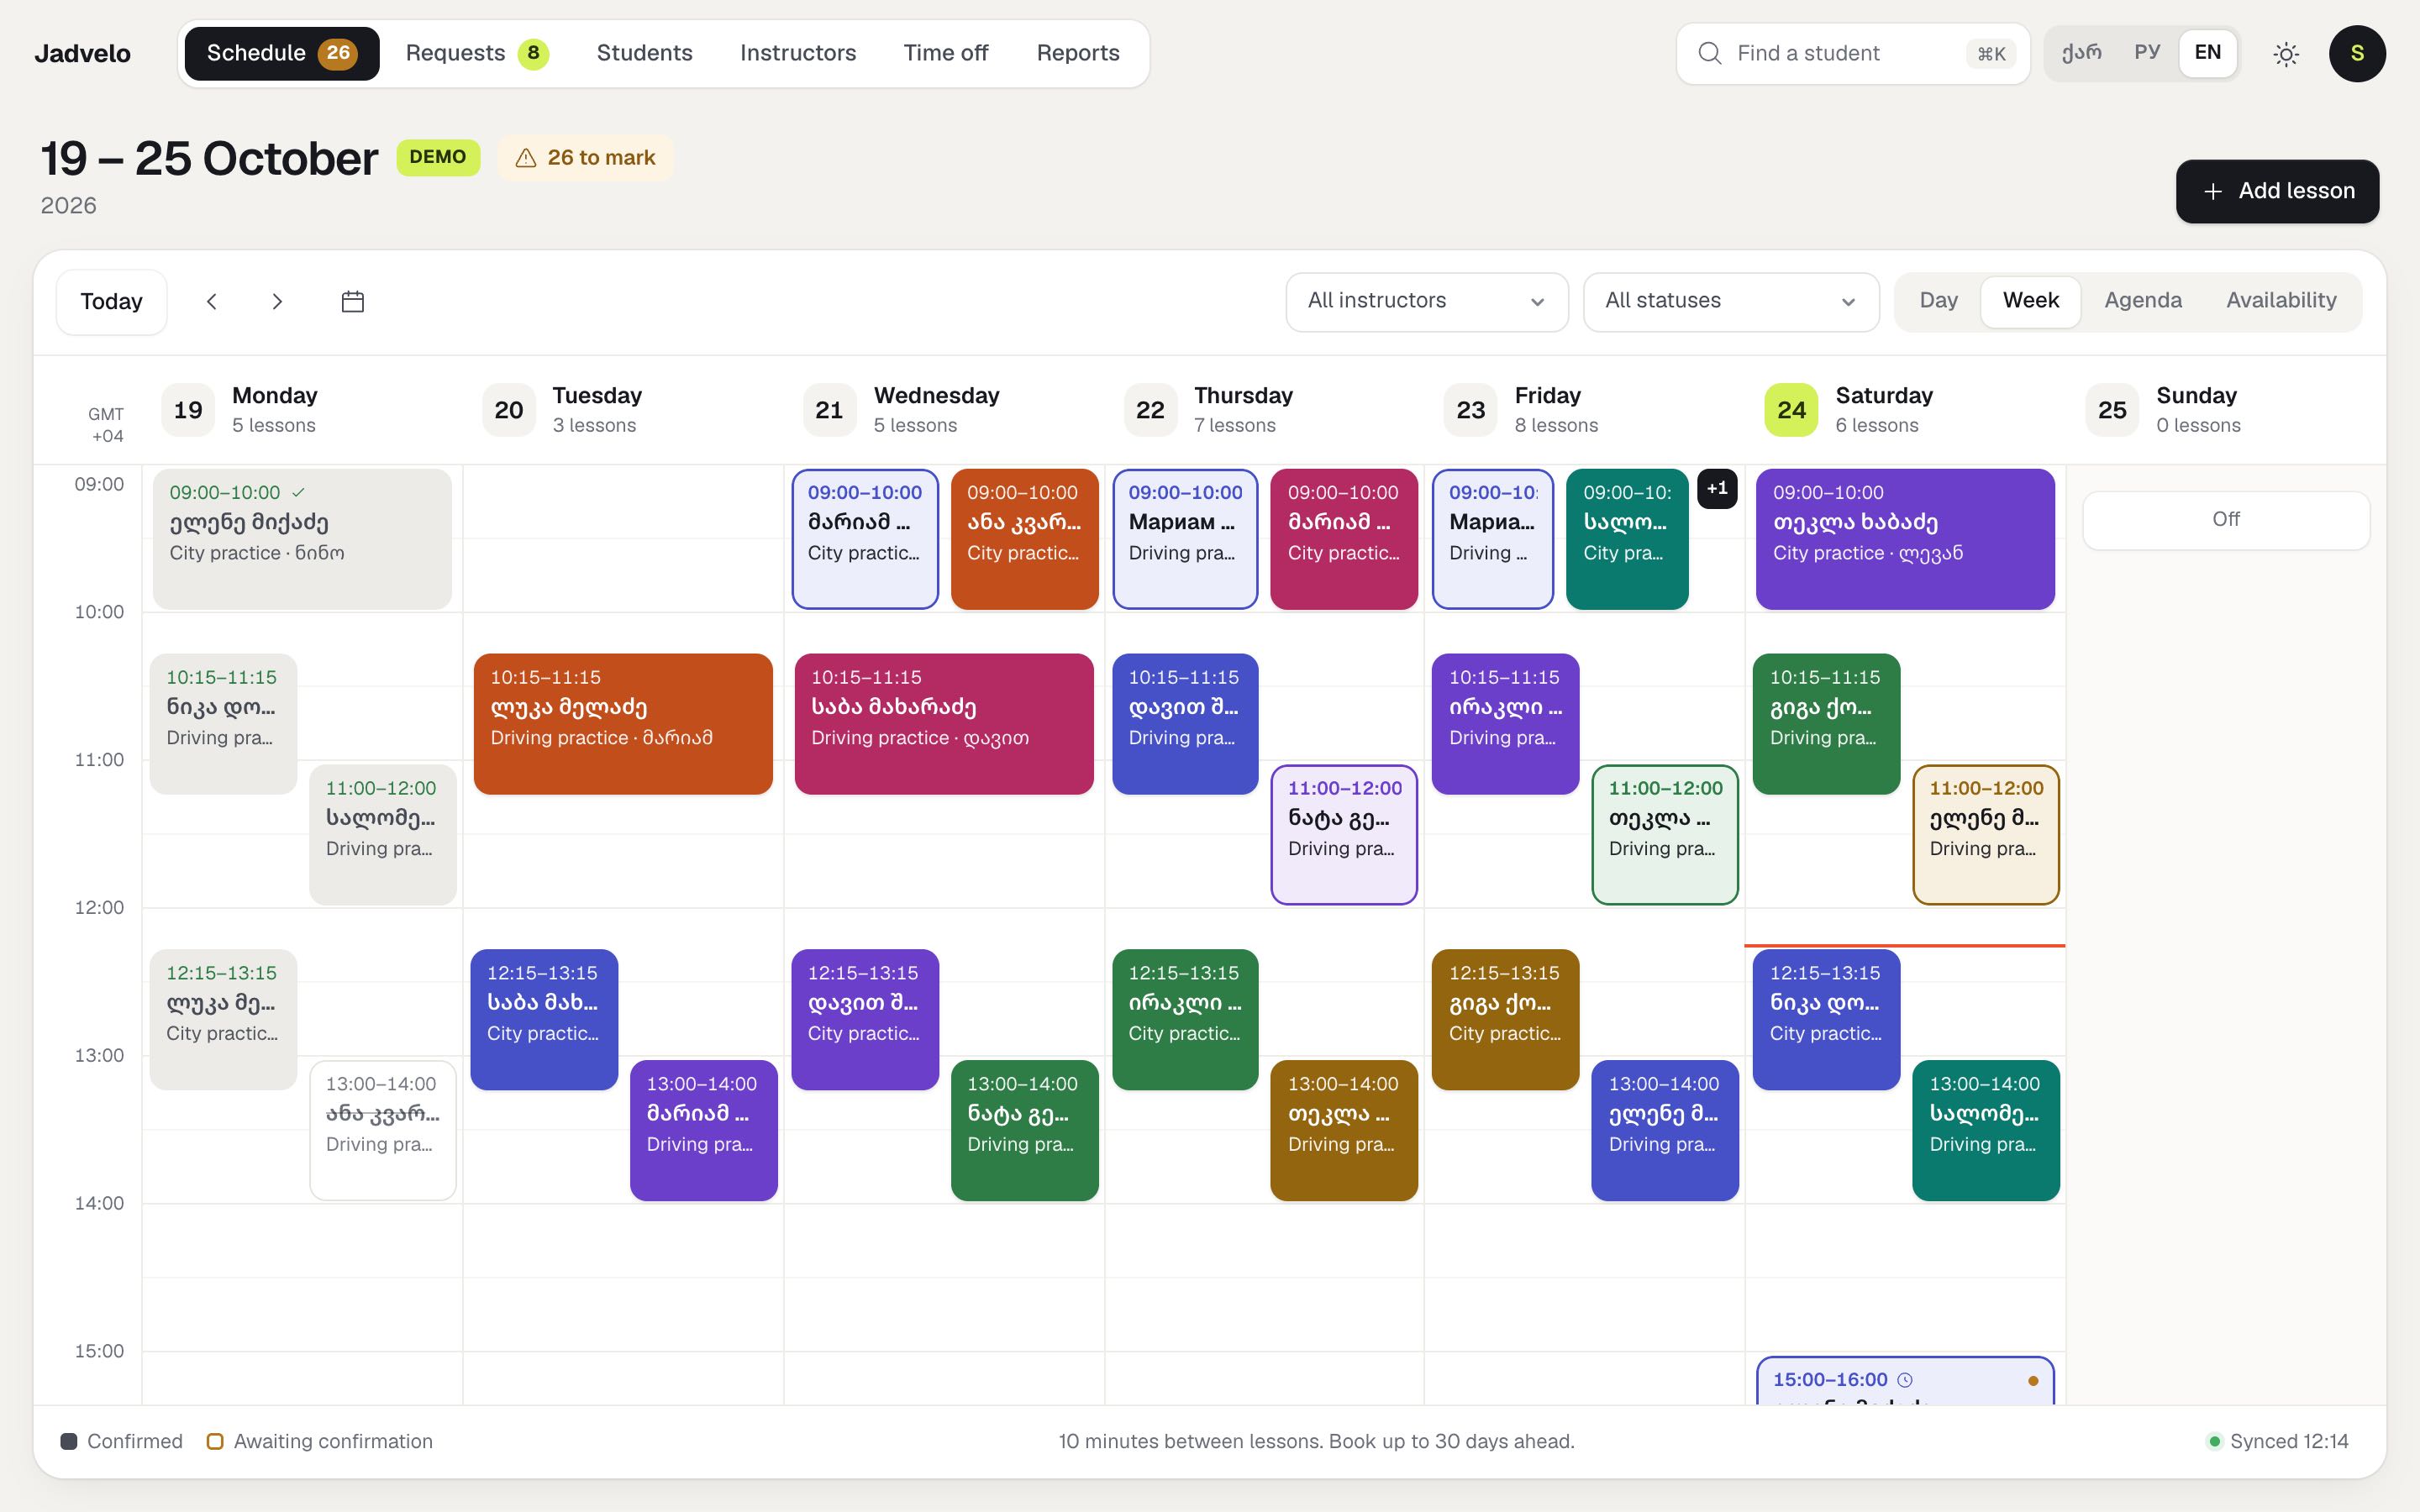Switch to Day view

point(1938,301)
